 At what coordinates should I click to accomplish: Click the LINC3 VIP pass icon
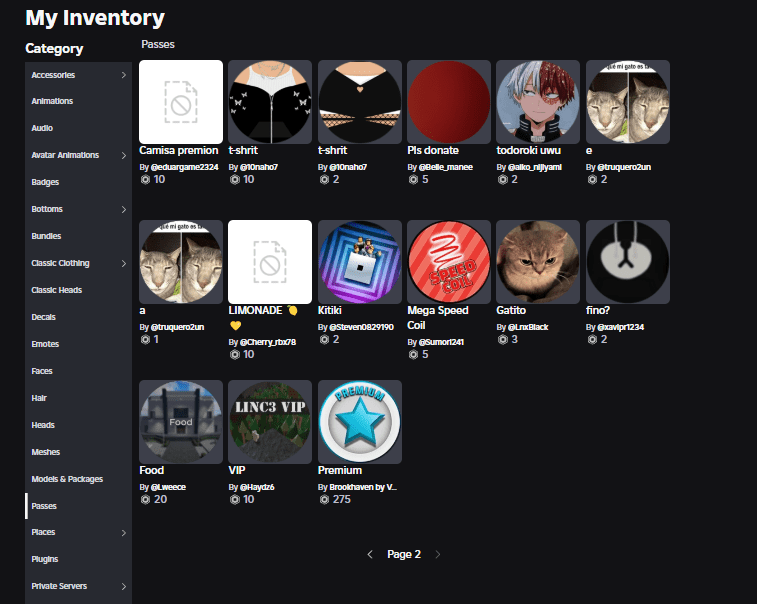click(x=270, y=421)
